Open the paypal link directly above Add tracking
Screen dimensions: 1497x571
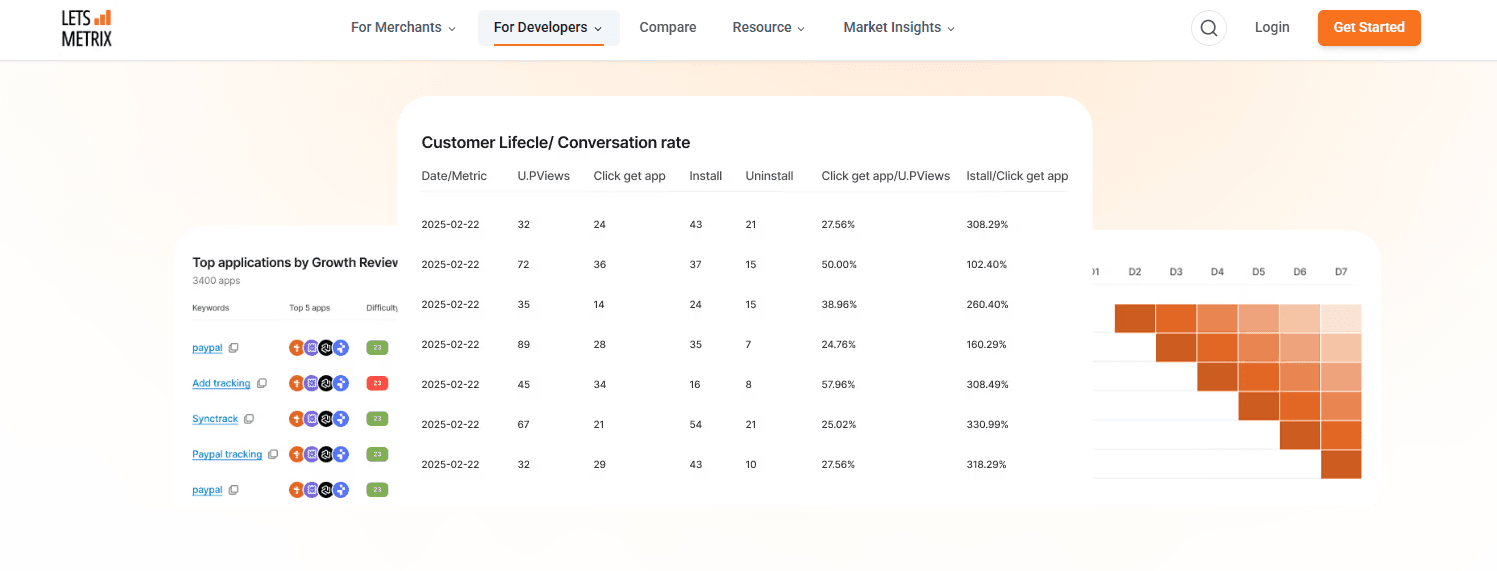[x=207, y=348]
